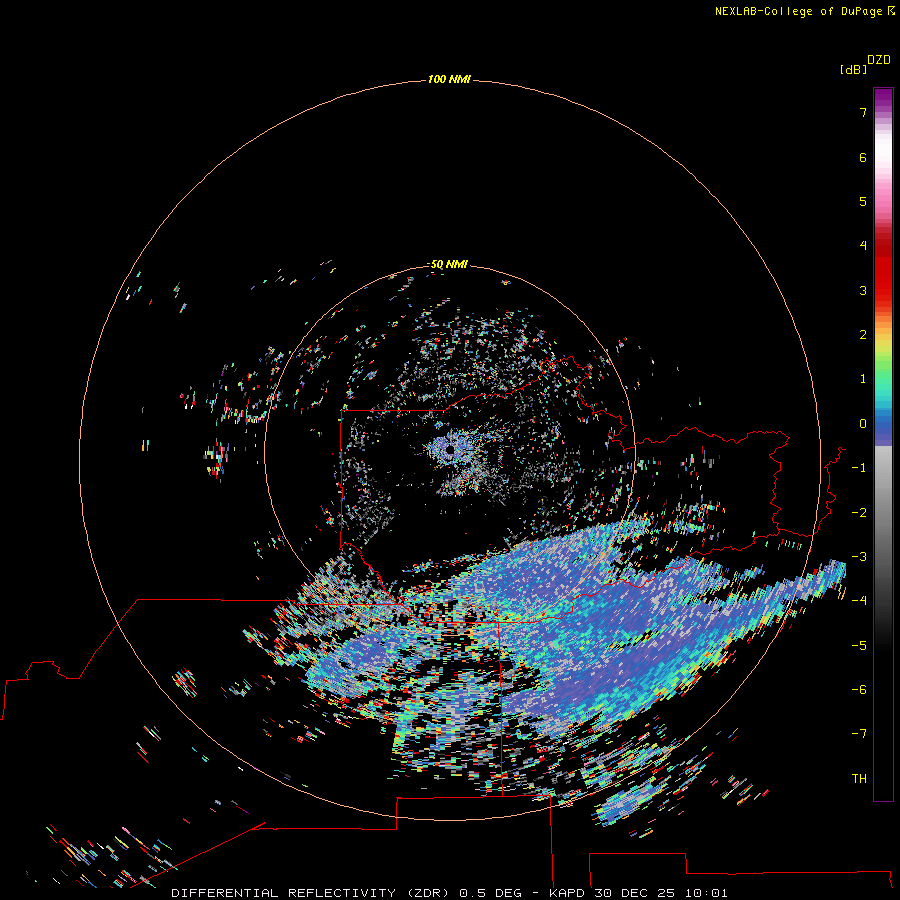The width and height of the screenshot is (900, 900).
Task: Click the -6 value on color scale
Action: pyautogui.click(x=859, y=690)
